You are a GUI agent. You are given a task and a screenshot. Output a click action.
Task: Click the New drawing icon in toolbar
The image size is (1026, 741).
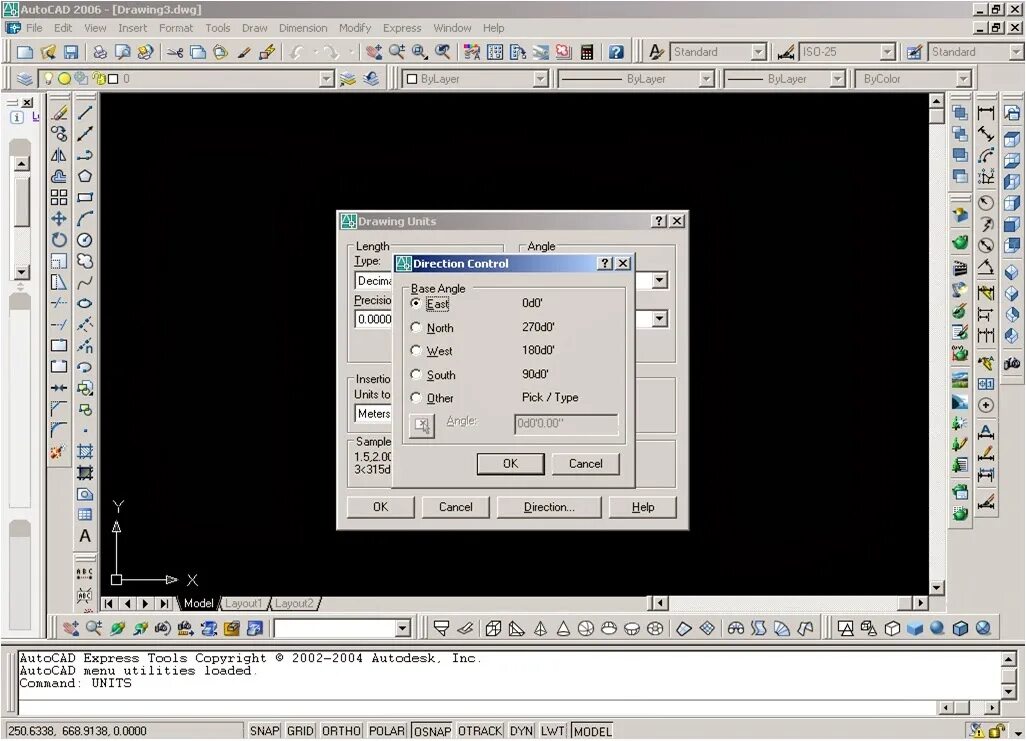(x=24, y=52)
